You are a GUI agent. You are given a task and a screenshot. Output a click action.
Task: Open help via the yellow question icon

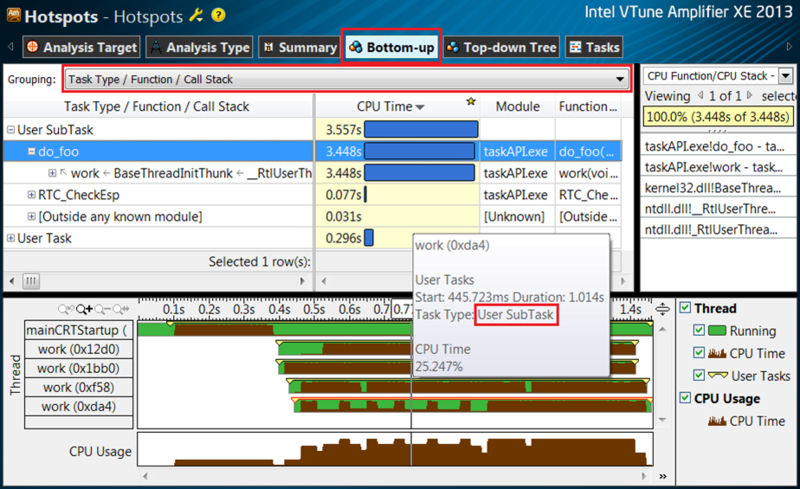pyautogui.click(x=218, y=15)
